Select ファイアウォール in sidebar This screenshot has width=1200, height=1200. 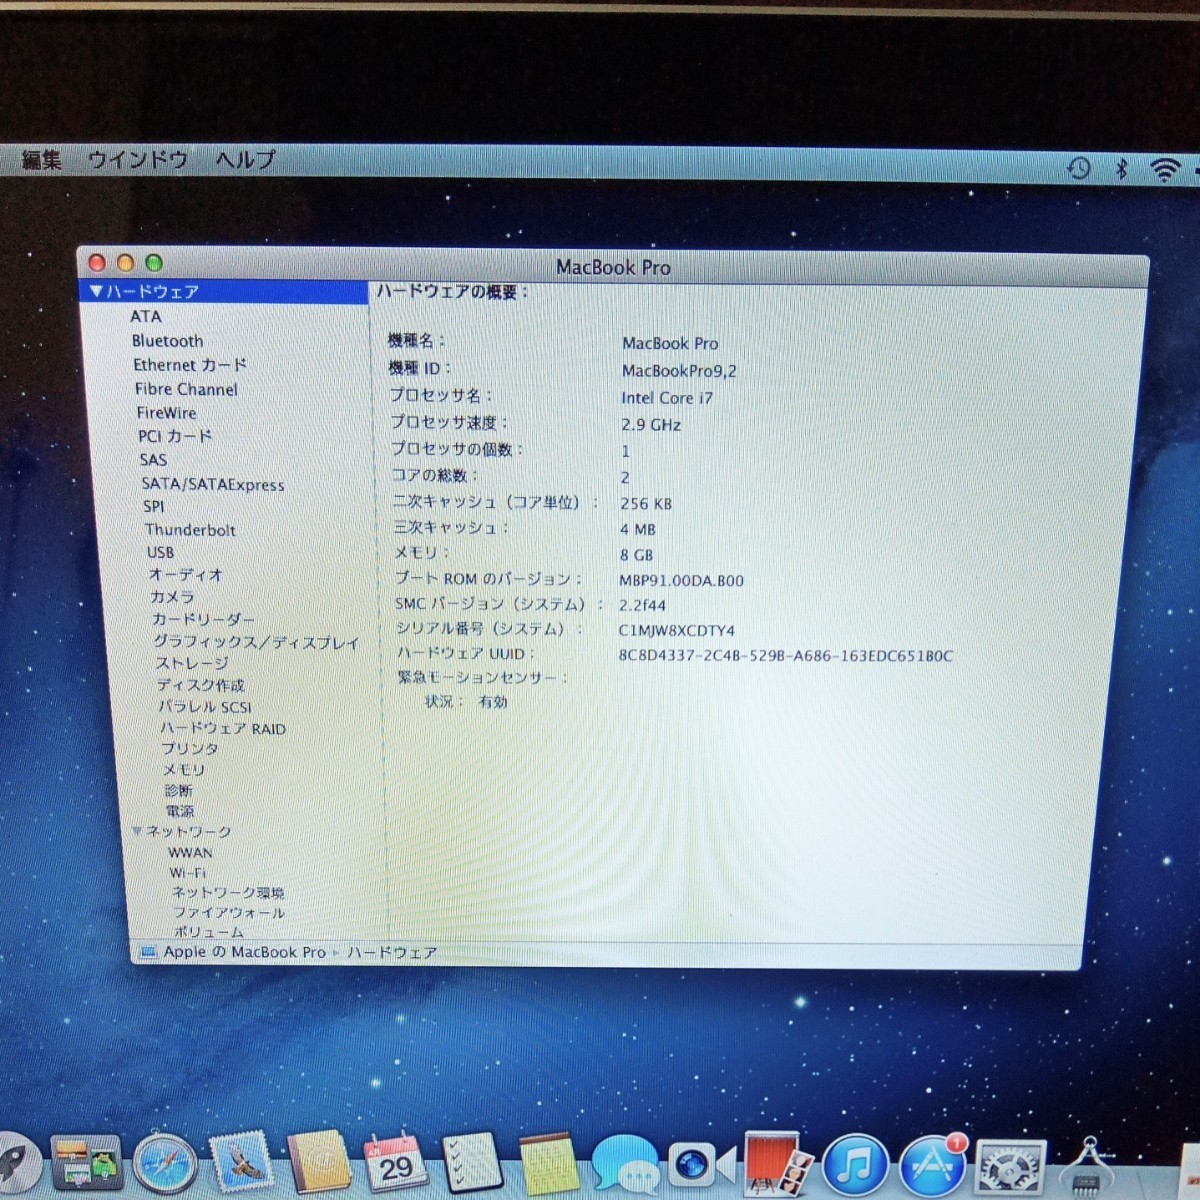click(x=229, y=913)
